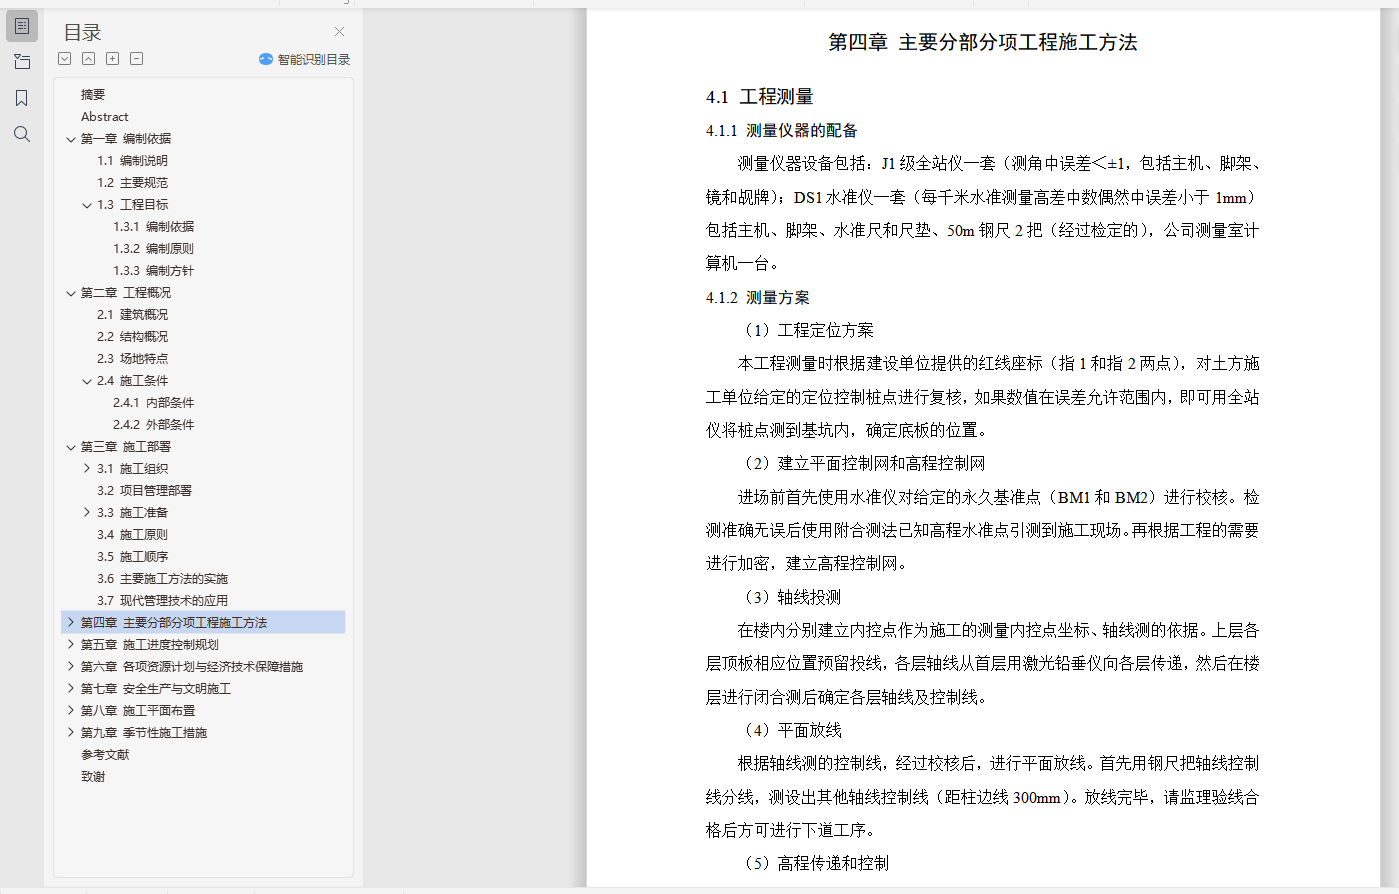Go to 1.3.1 编制依据 in outline
Image resolution: width=1399 pixels, height=894 pixels.
coord(154,227)
